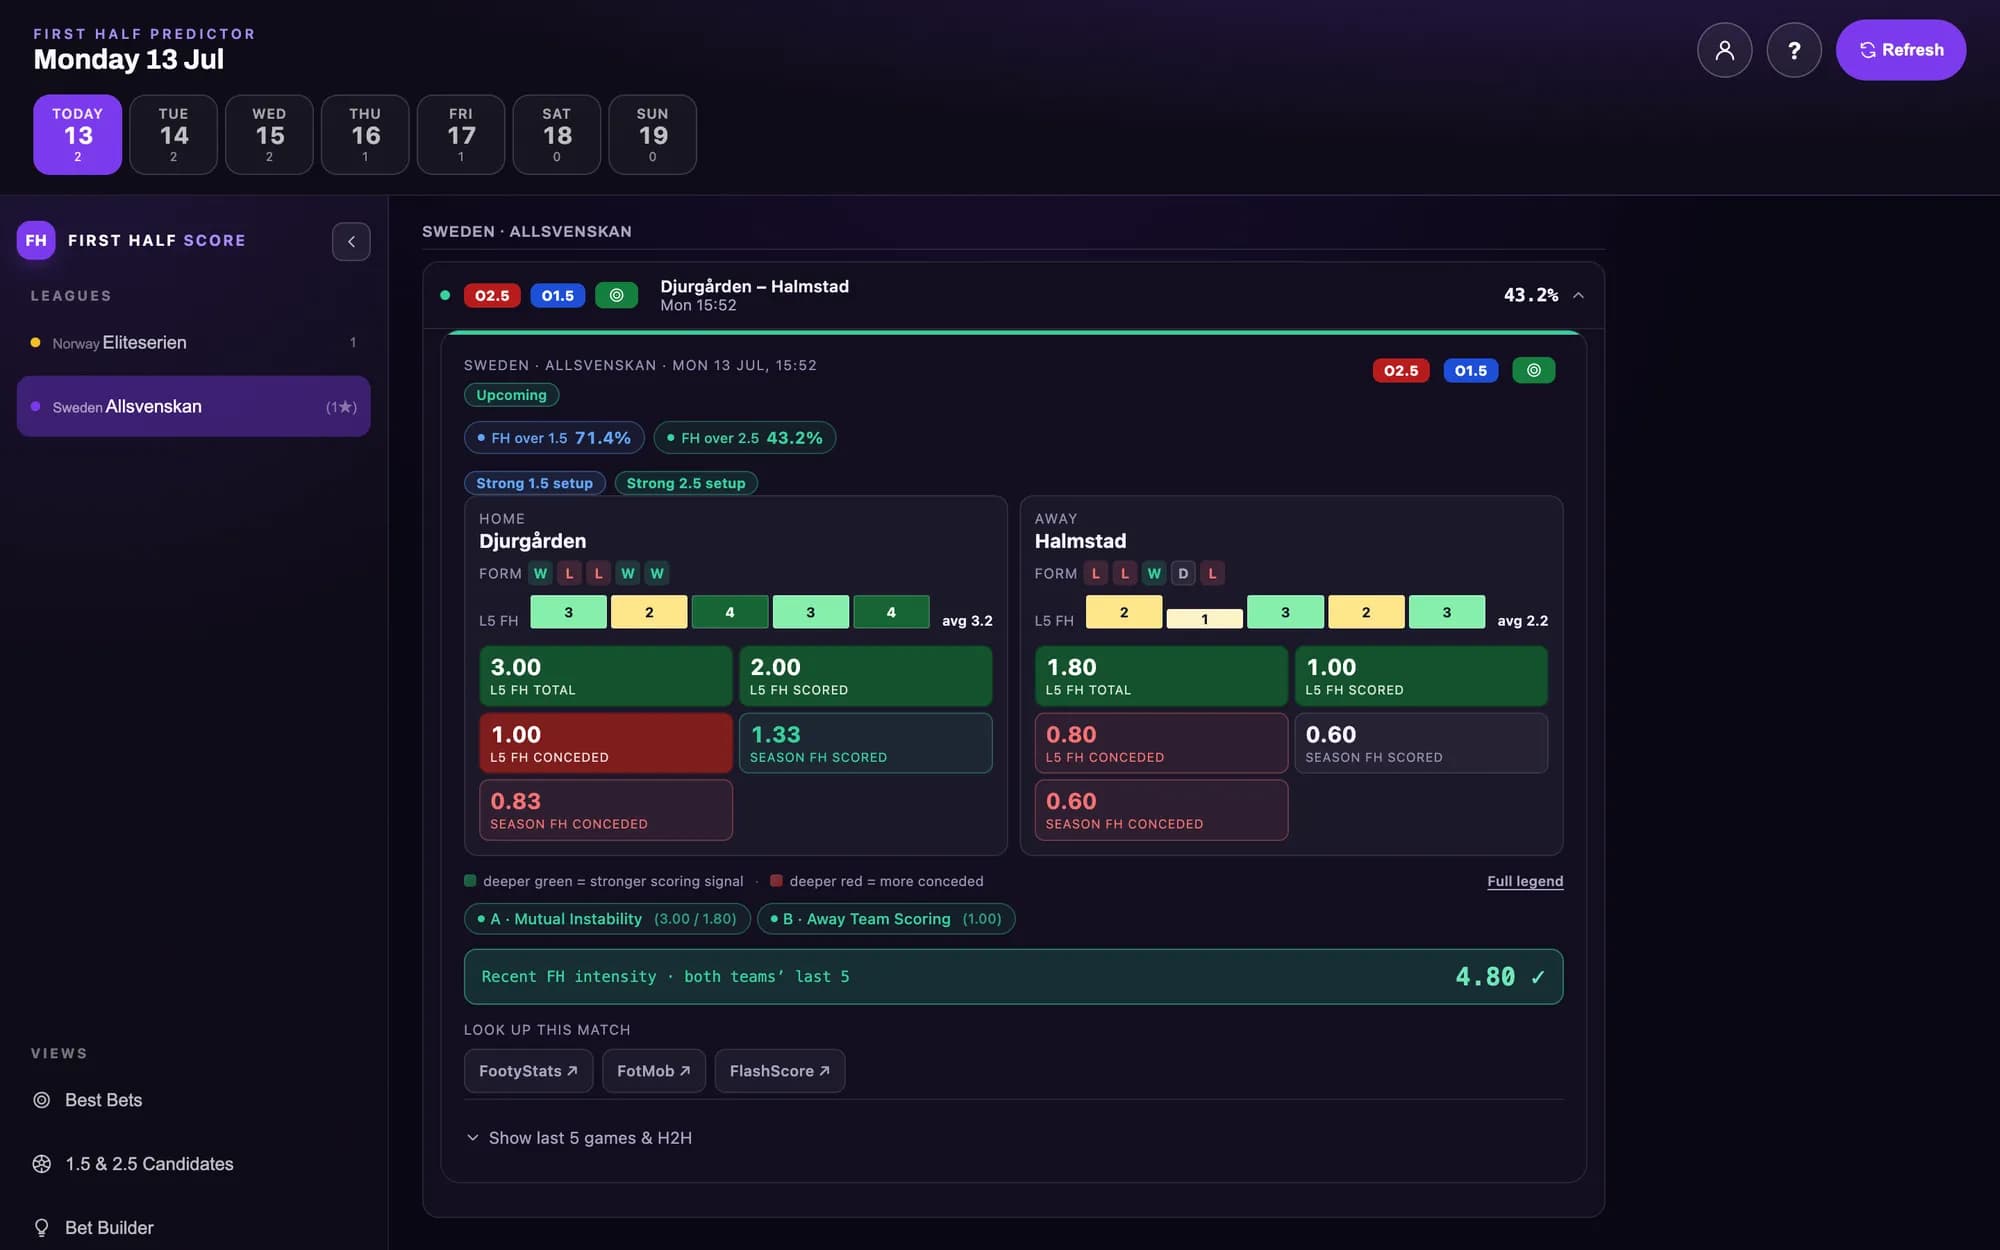The height and width of the screenshot is (1250, 2000).
Task: Switch to the Thu 16 date tab
Action: tap(365, 135)
